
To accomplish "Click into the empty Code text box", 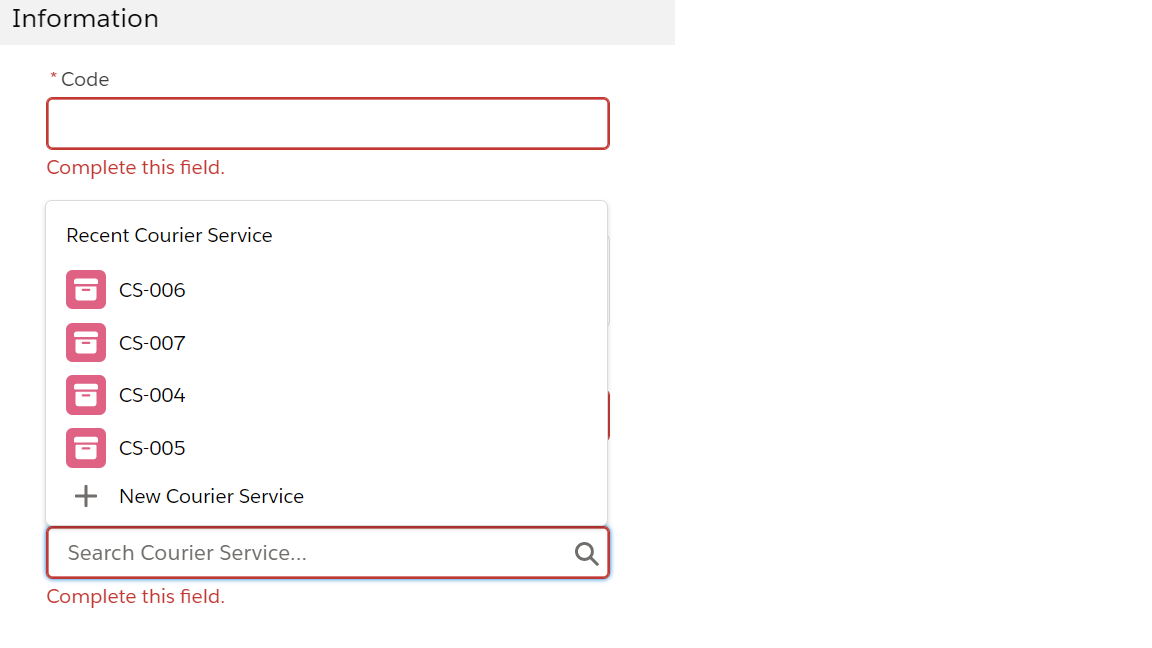I will (x=327, y=124).
